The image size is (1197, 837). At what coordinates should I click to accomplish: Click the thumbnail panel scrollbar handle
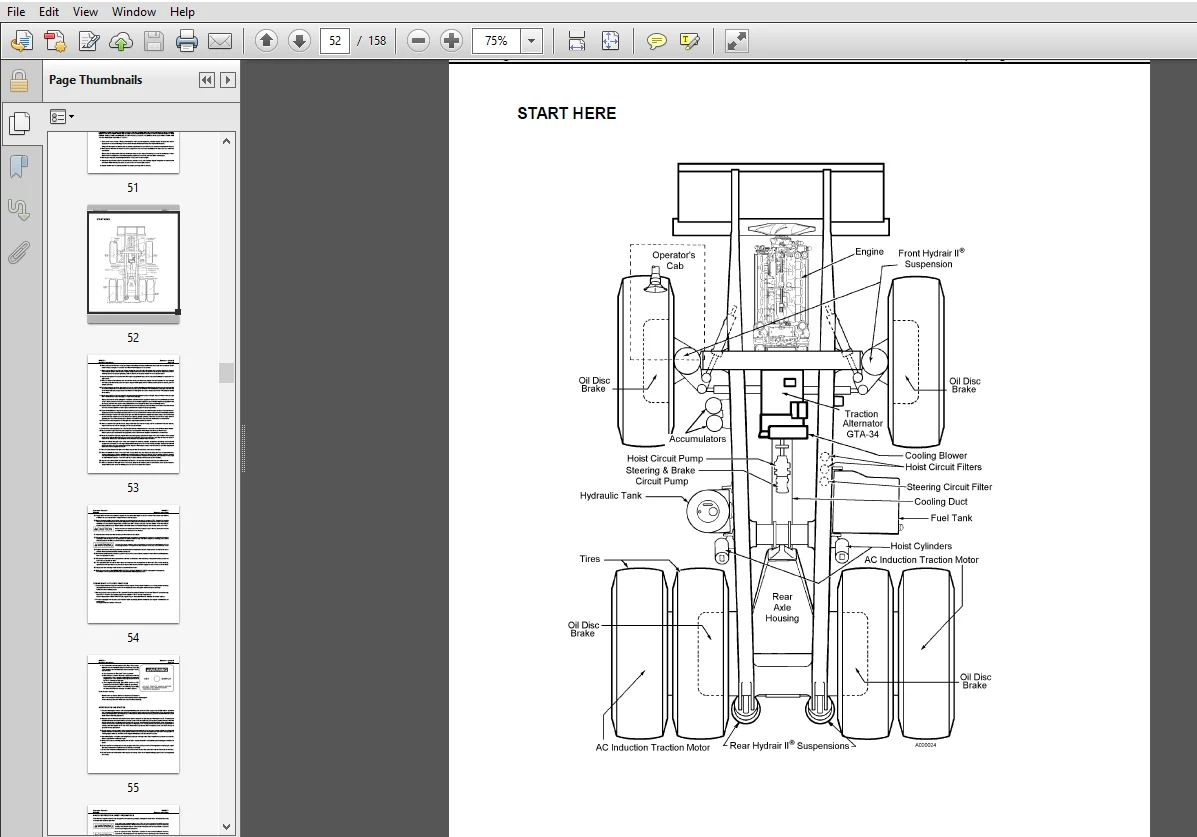(226, 373)
